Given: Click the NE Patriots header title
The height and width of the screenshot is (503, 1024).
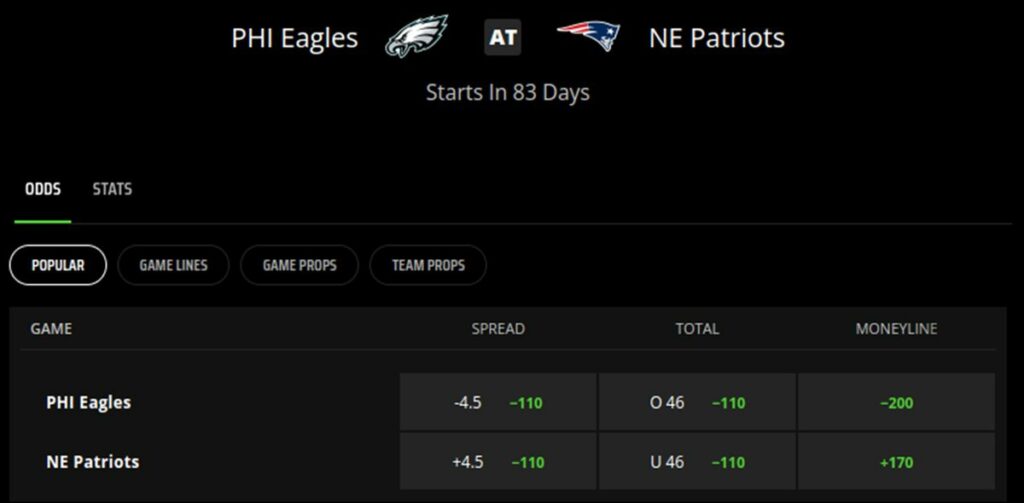Looking at the screenshot, I should click(716, 39).
